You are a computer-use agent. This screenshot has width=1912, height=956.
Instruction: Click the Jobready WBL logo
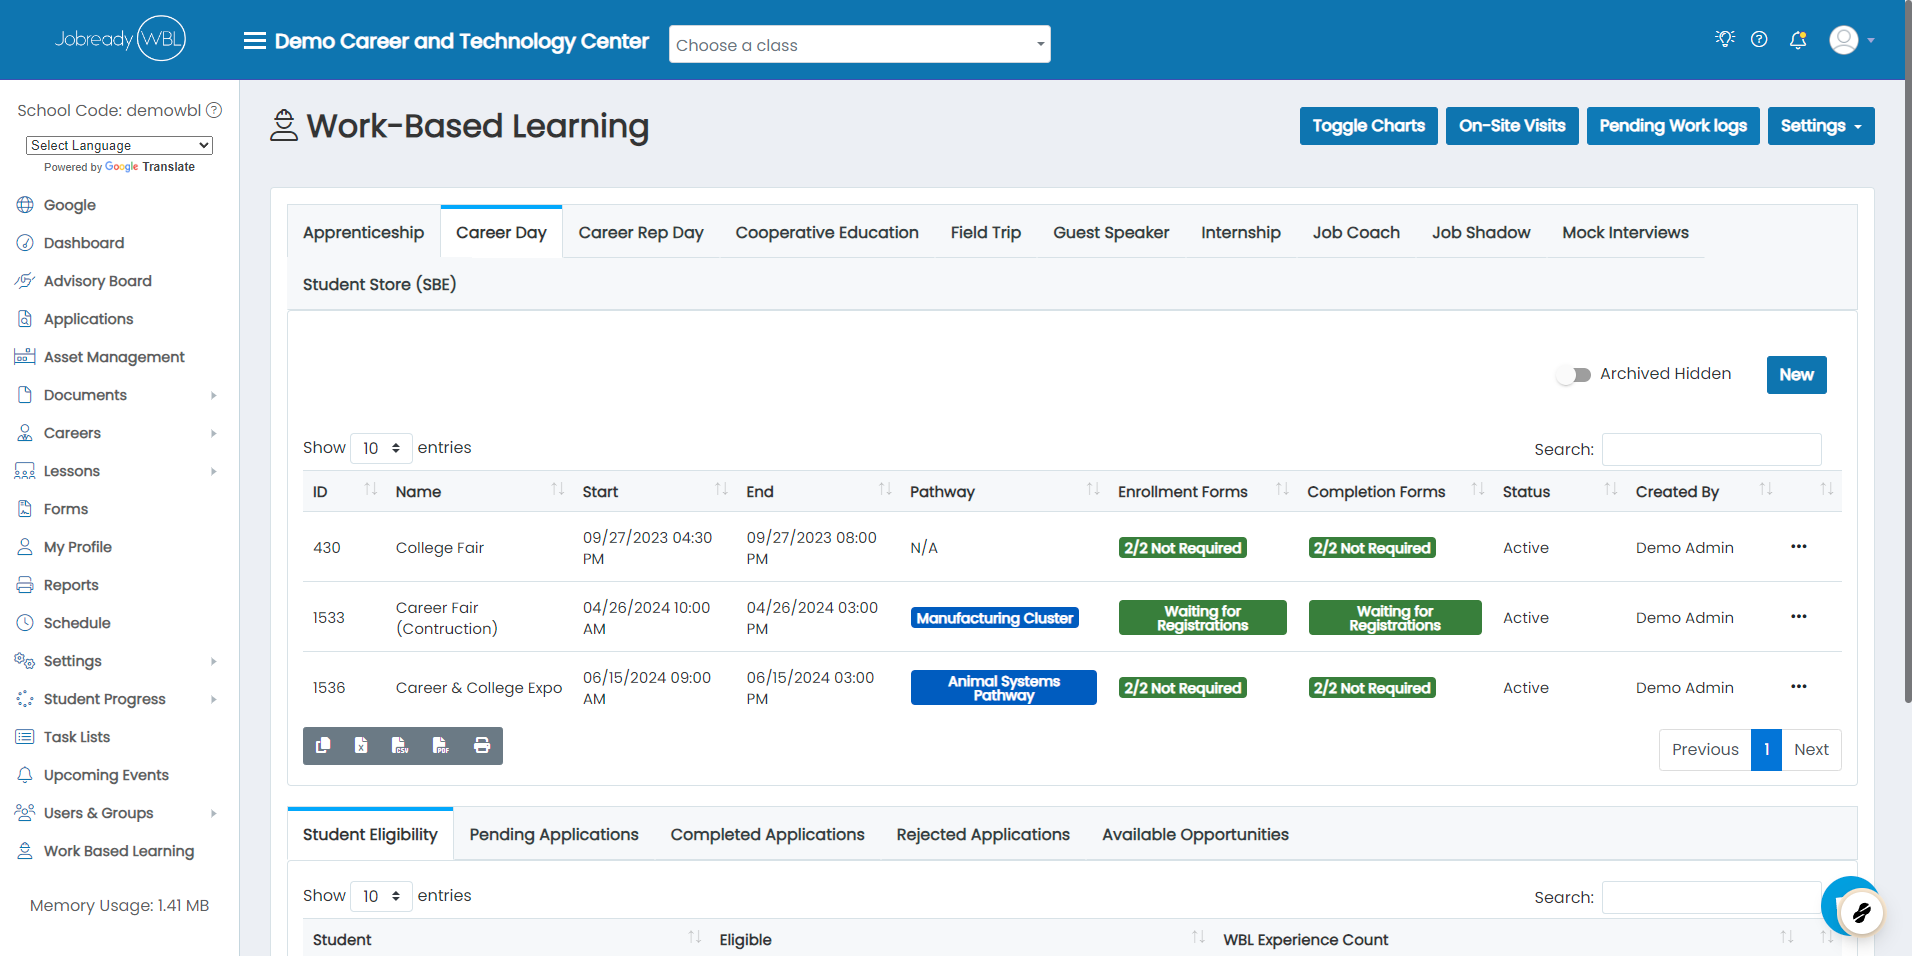pyautogui.click(x=120, y=39)
